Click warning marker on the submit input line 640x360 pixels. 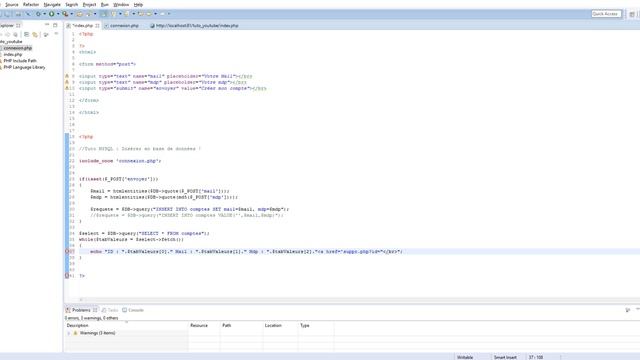[x=67, y=88]
